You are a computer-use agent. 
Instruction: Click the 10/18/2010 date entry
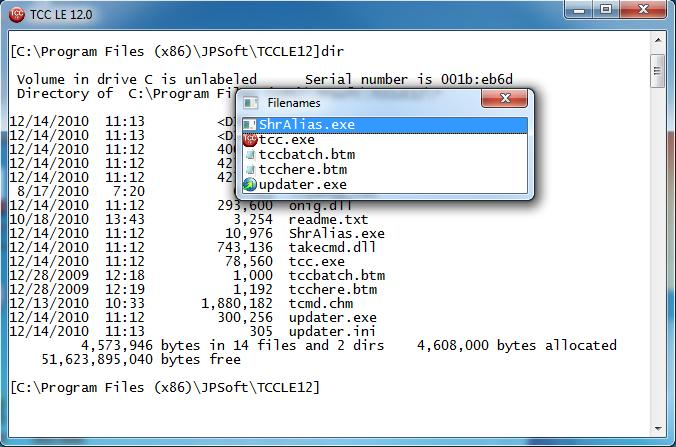pyautogui.click(x=49, y=219)
